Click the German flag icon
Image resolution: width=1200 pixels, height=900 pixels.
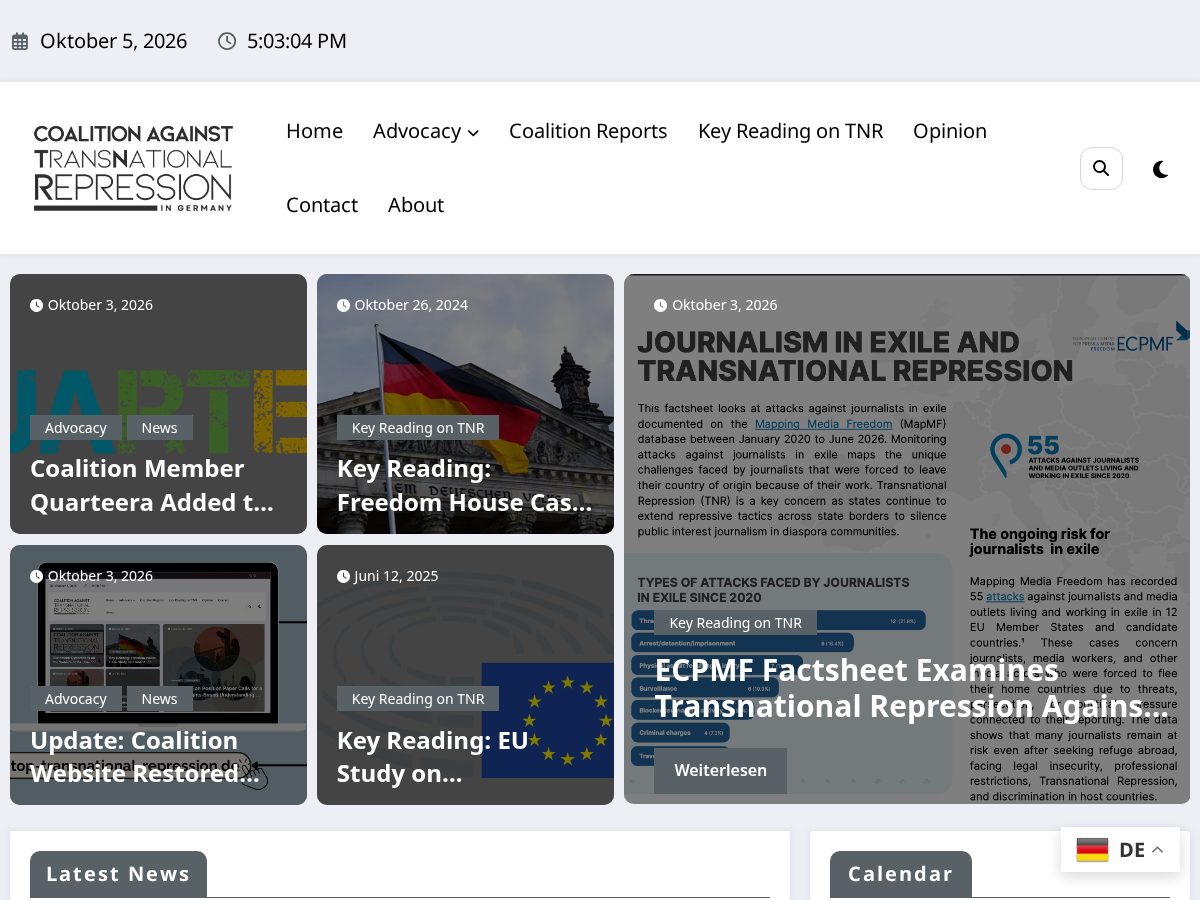coord(1092,850)
